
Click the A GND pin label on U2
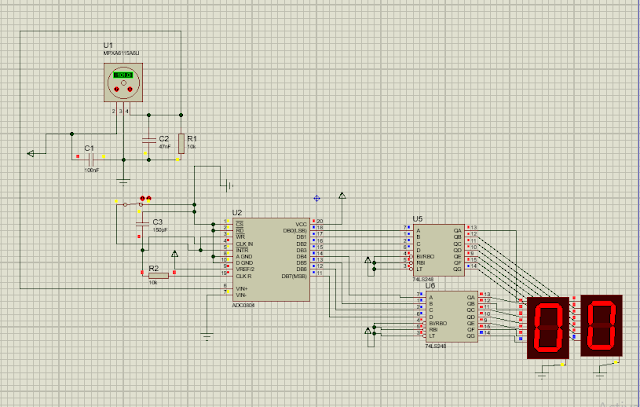244,256
